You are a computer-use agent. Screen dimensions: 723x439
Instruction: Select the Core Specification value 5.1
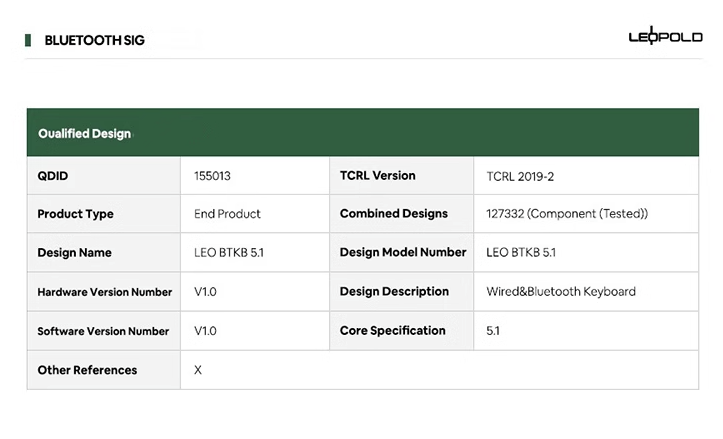tap(493, 331)
